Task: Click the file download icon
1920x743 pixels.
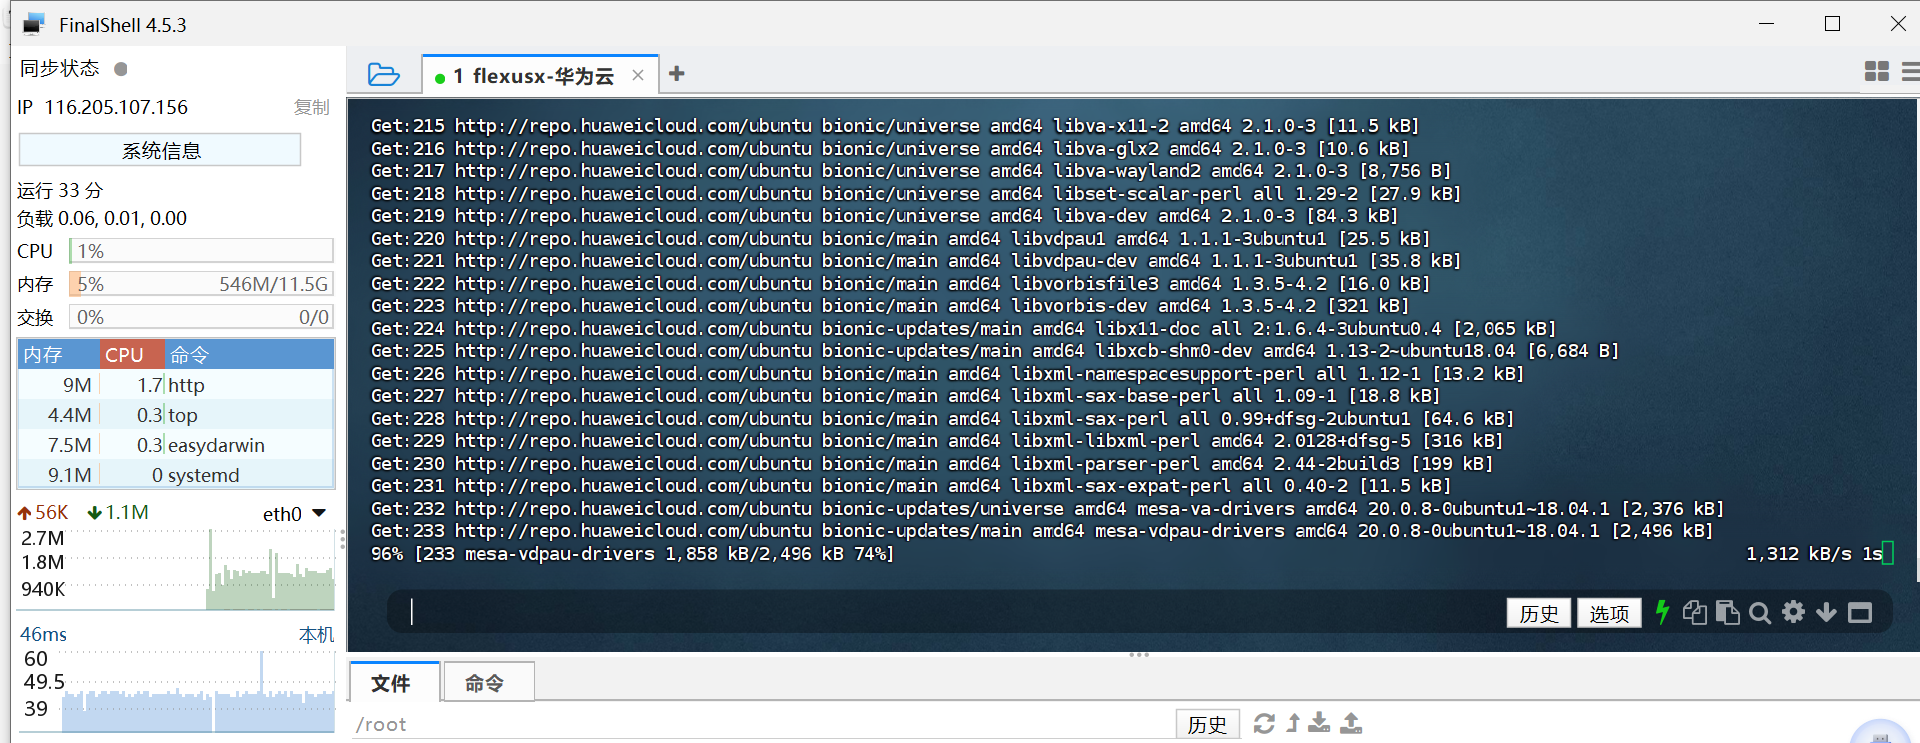Action: (x=1319, y=723)
